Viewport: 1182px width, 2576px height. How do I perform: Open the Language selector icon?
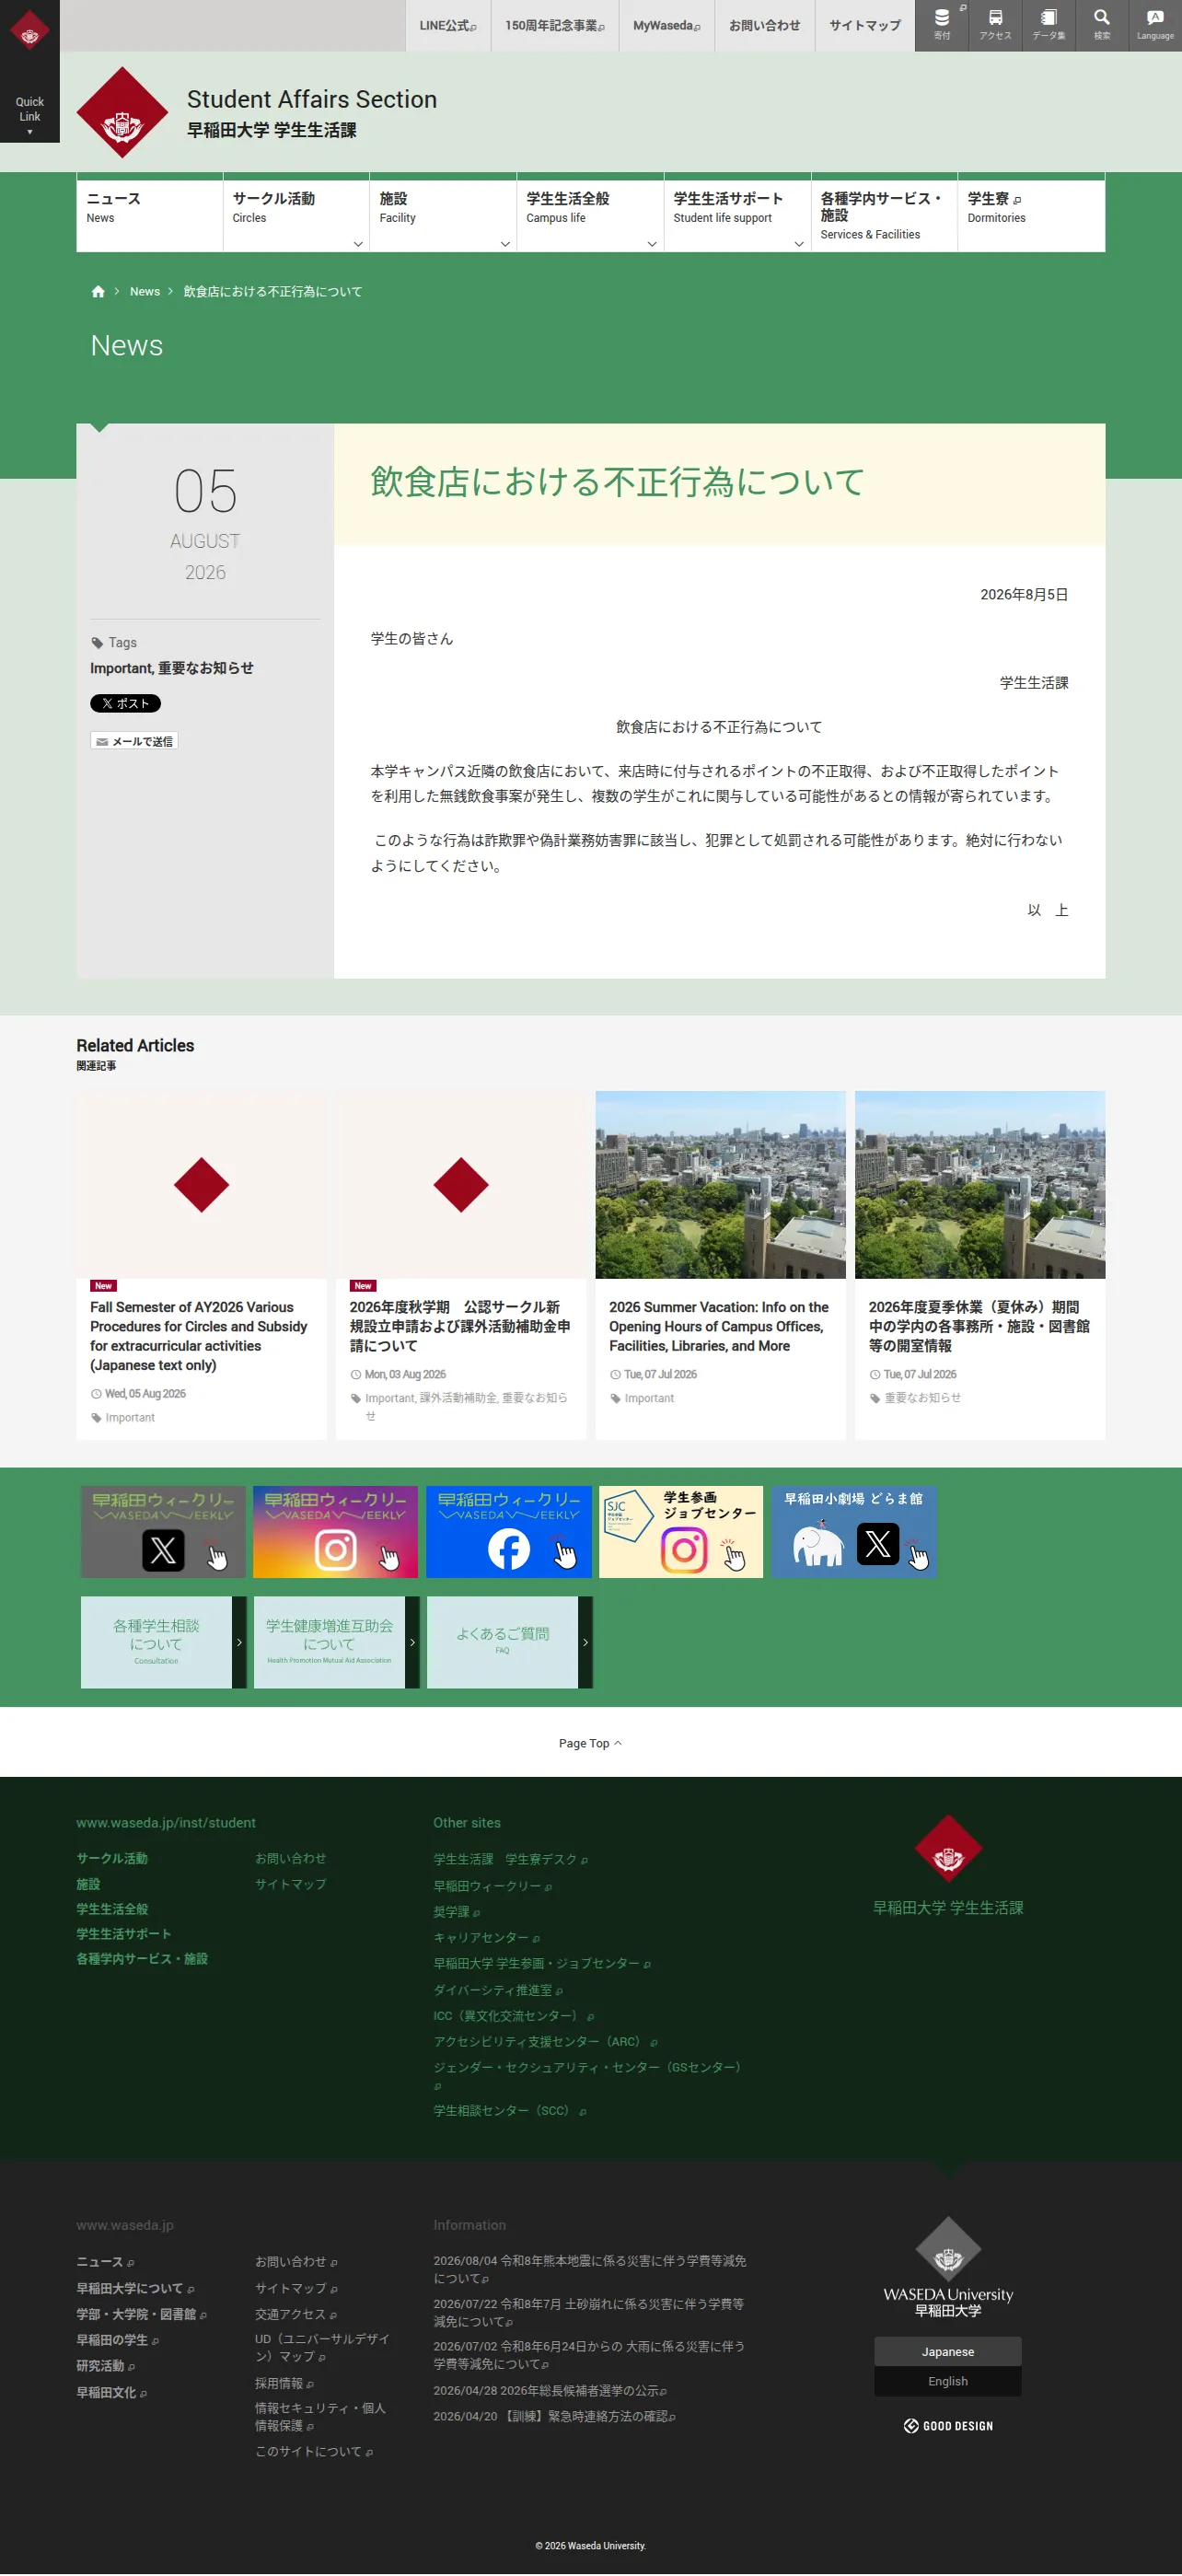[x=1155, y=25]
